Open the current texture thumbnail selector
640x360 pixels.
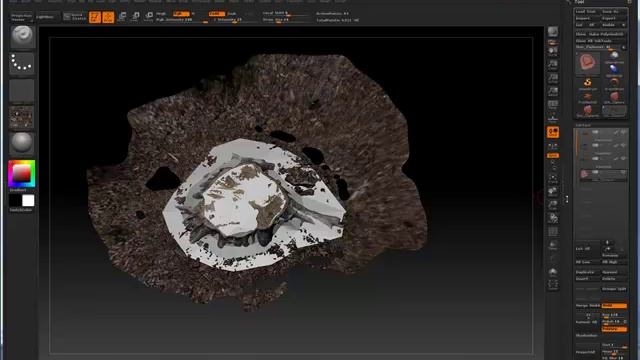22,118
